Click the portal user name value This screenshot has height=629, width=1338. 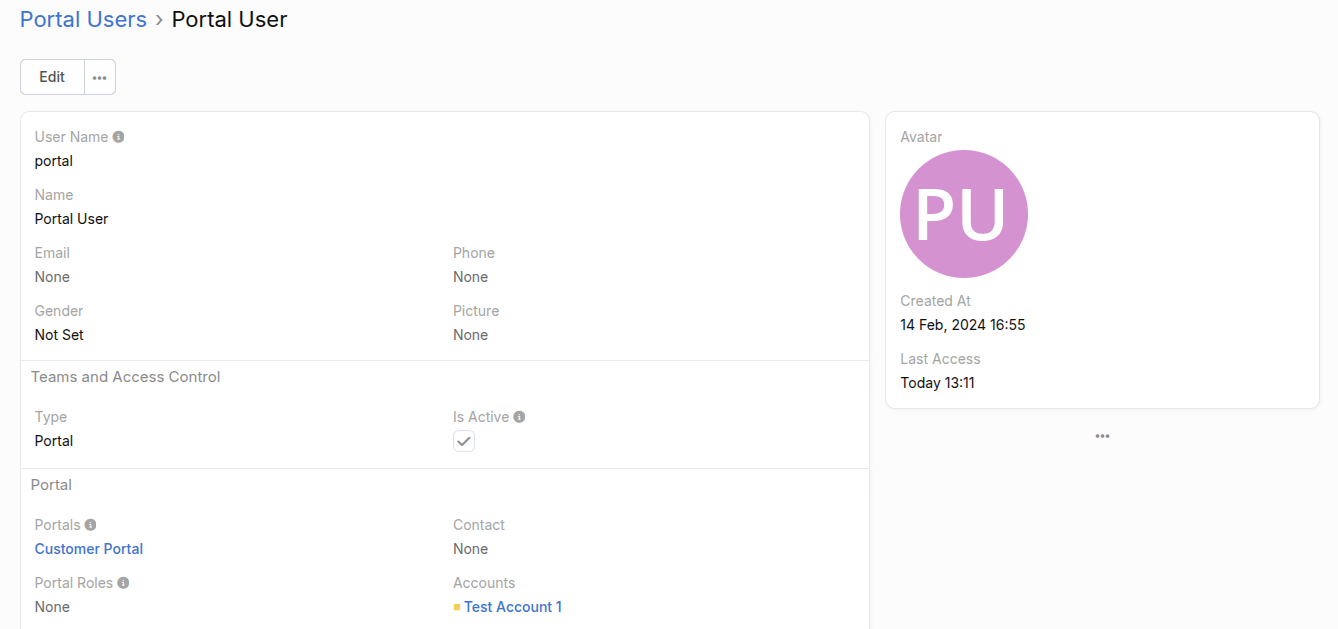click(54, 161)
